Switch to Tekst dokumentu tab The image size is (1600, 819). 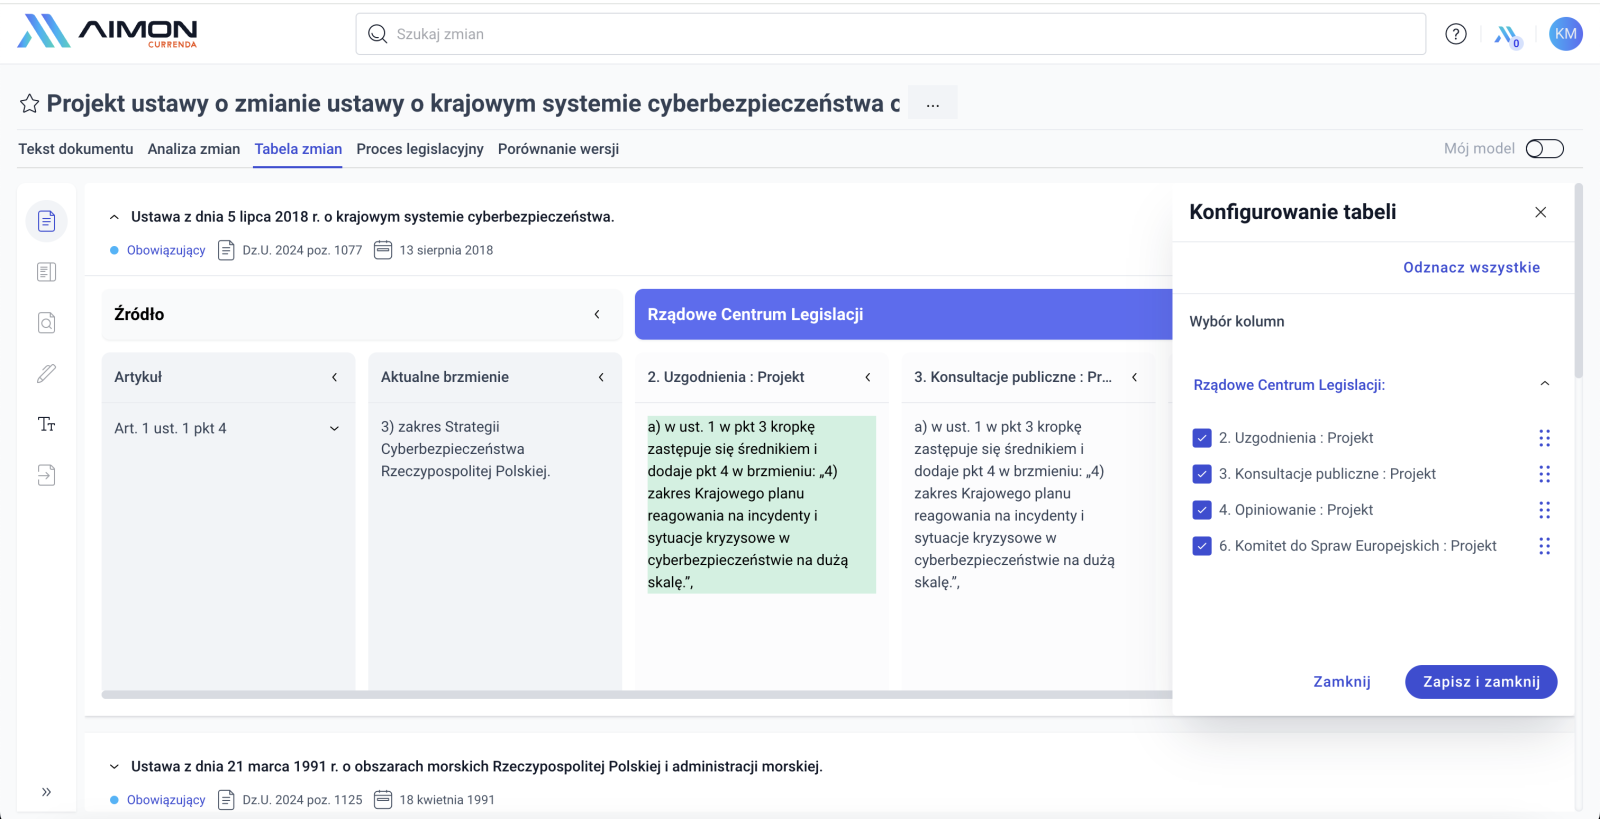coord(76,149)
